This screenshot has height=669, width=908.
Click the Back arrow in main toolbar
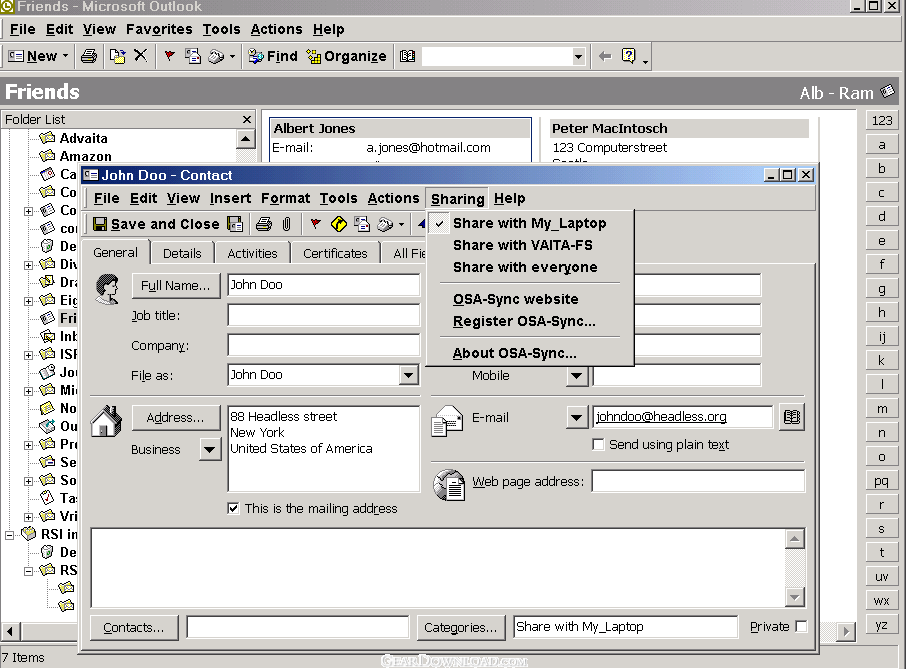tap(605, 56)
